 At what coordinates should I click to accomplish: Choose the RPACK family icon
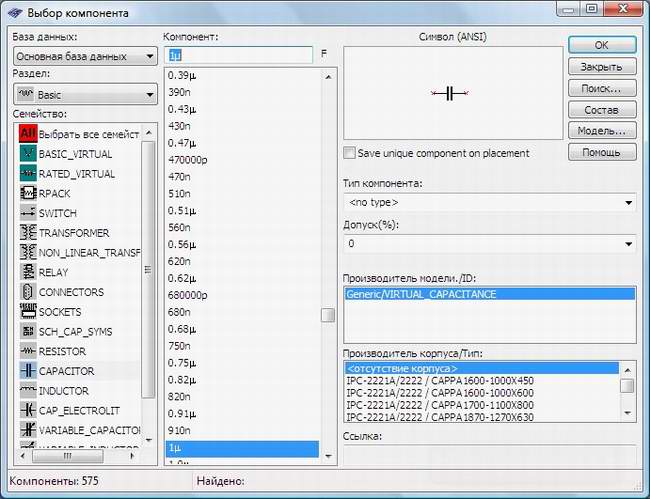pos(28,193)
